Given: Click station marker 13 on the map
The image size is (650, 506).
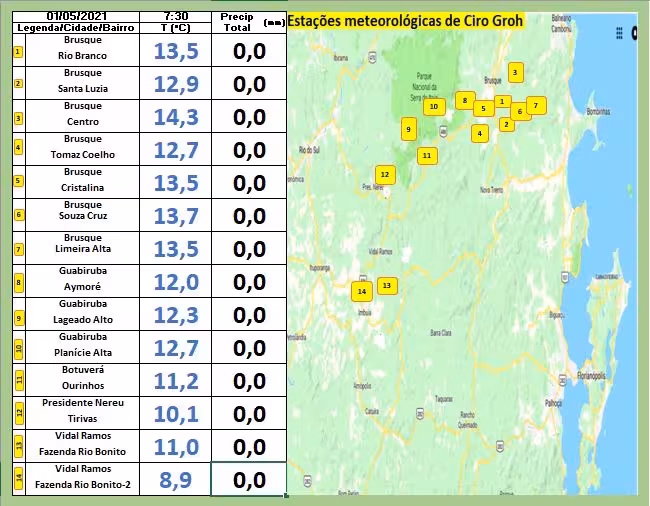Looking at the screenshot, I should point(387,286).
